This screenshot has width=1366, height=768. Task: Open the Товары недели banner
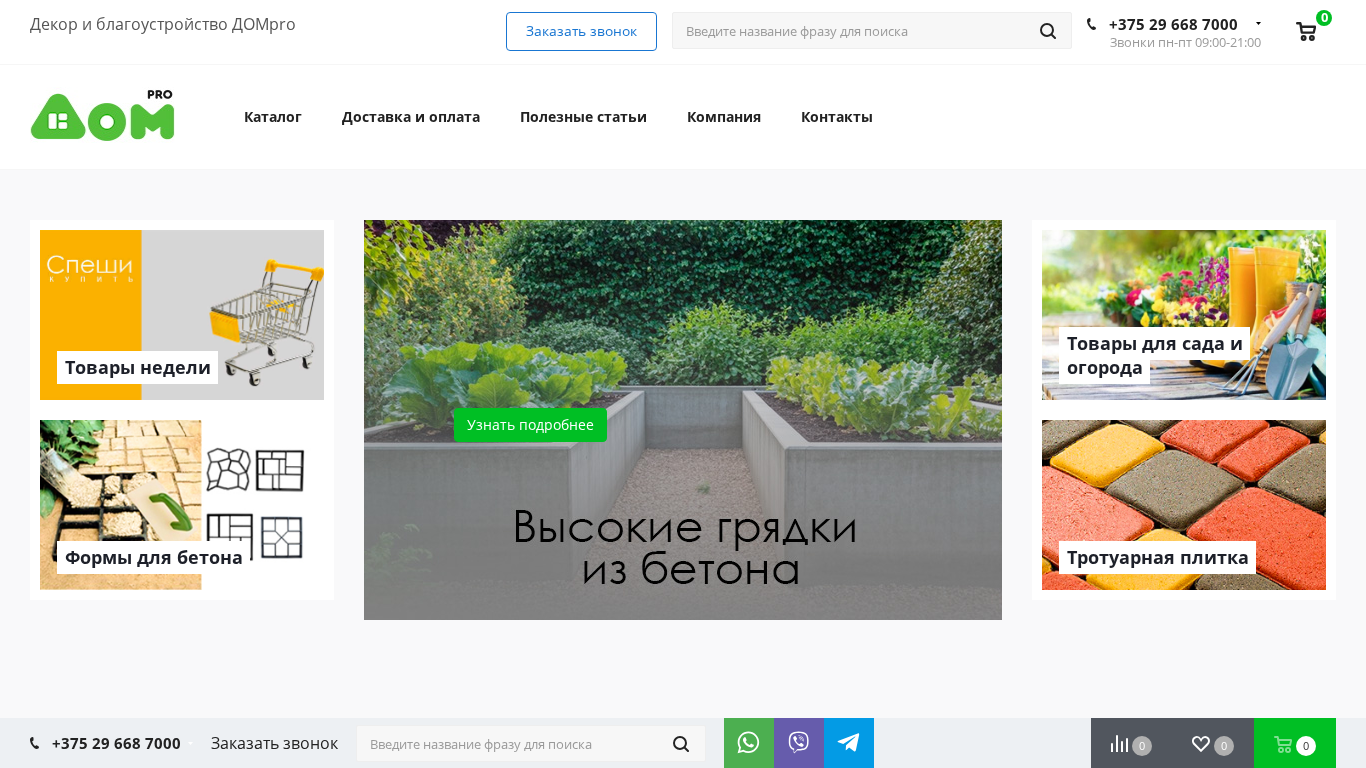[182, 315]
